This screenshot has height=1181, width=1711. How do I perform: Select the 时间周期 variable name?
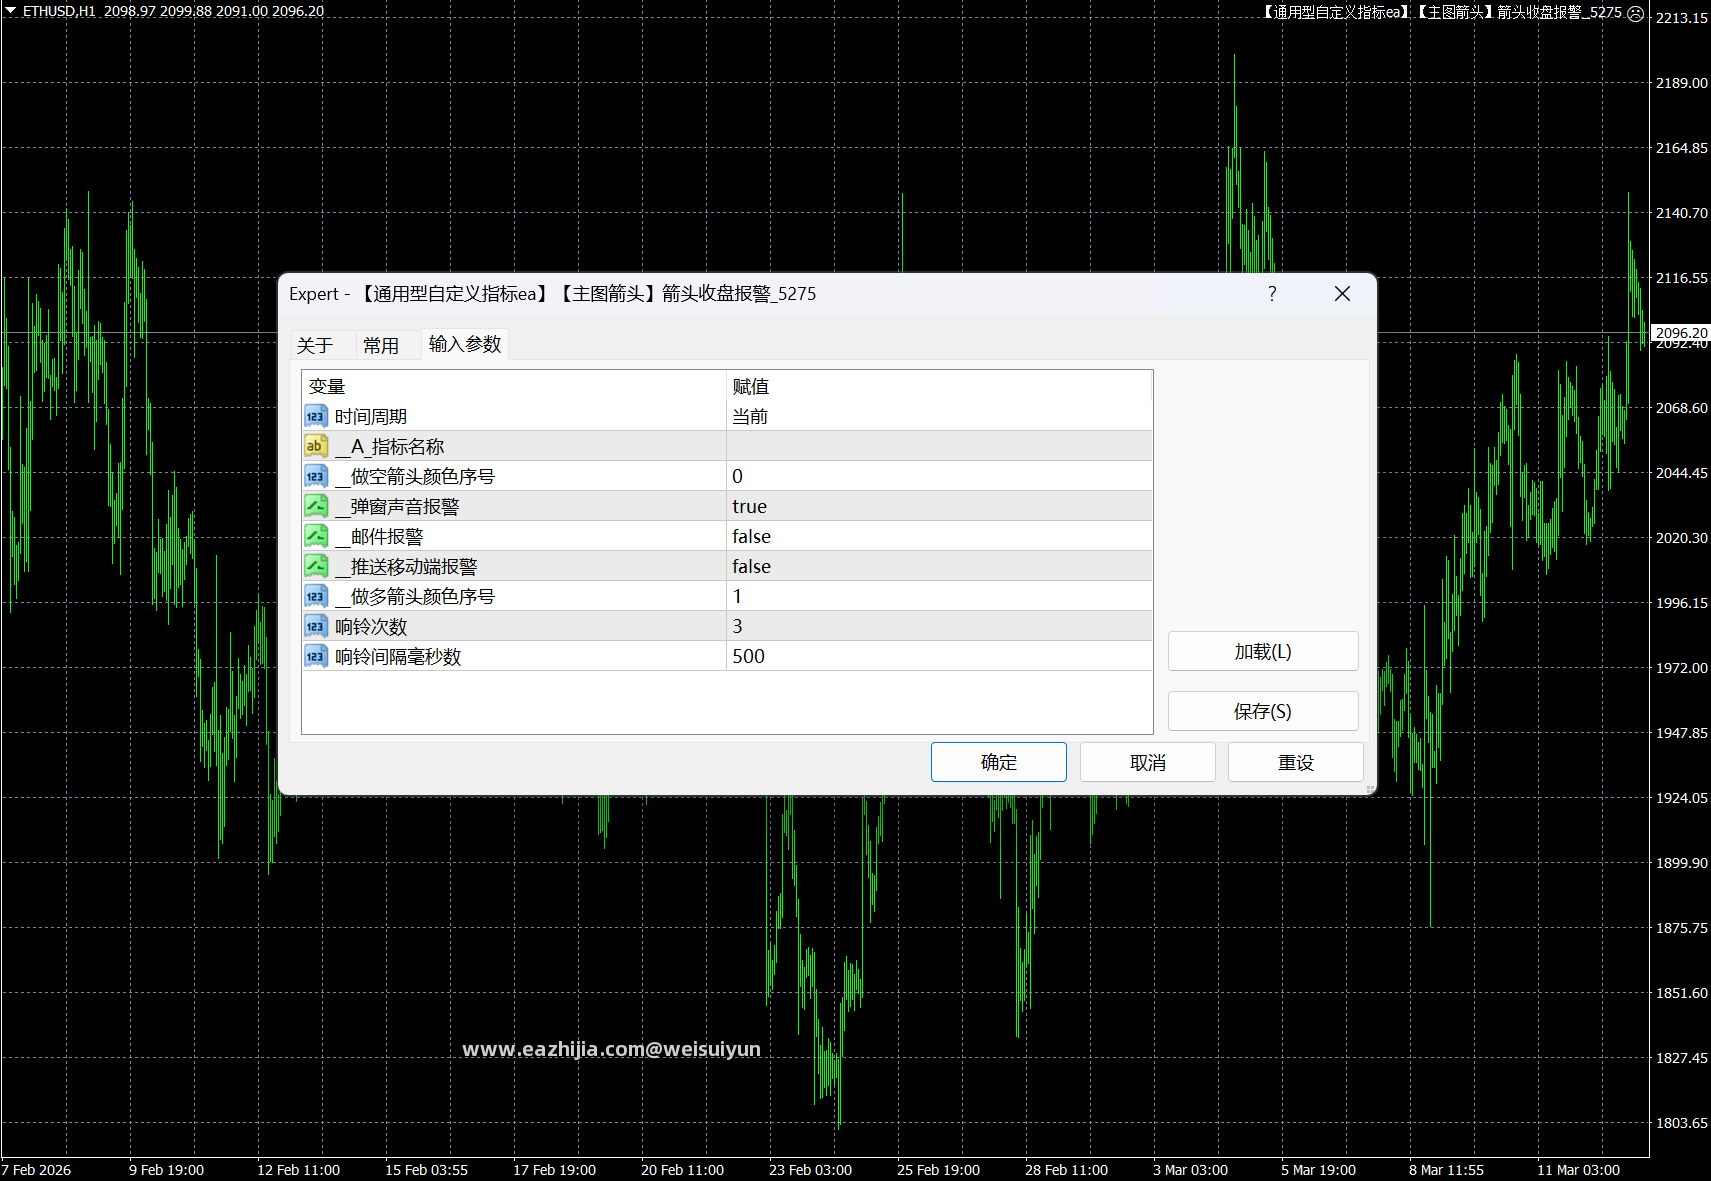coord(371,416)
